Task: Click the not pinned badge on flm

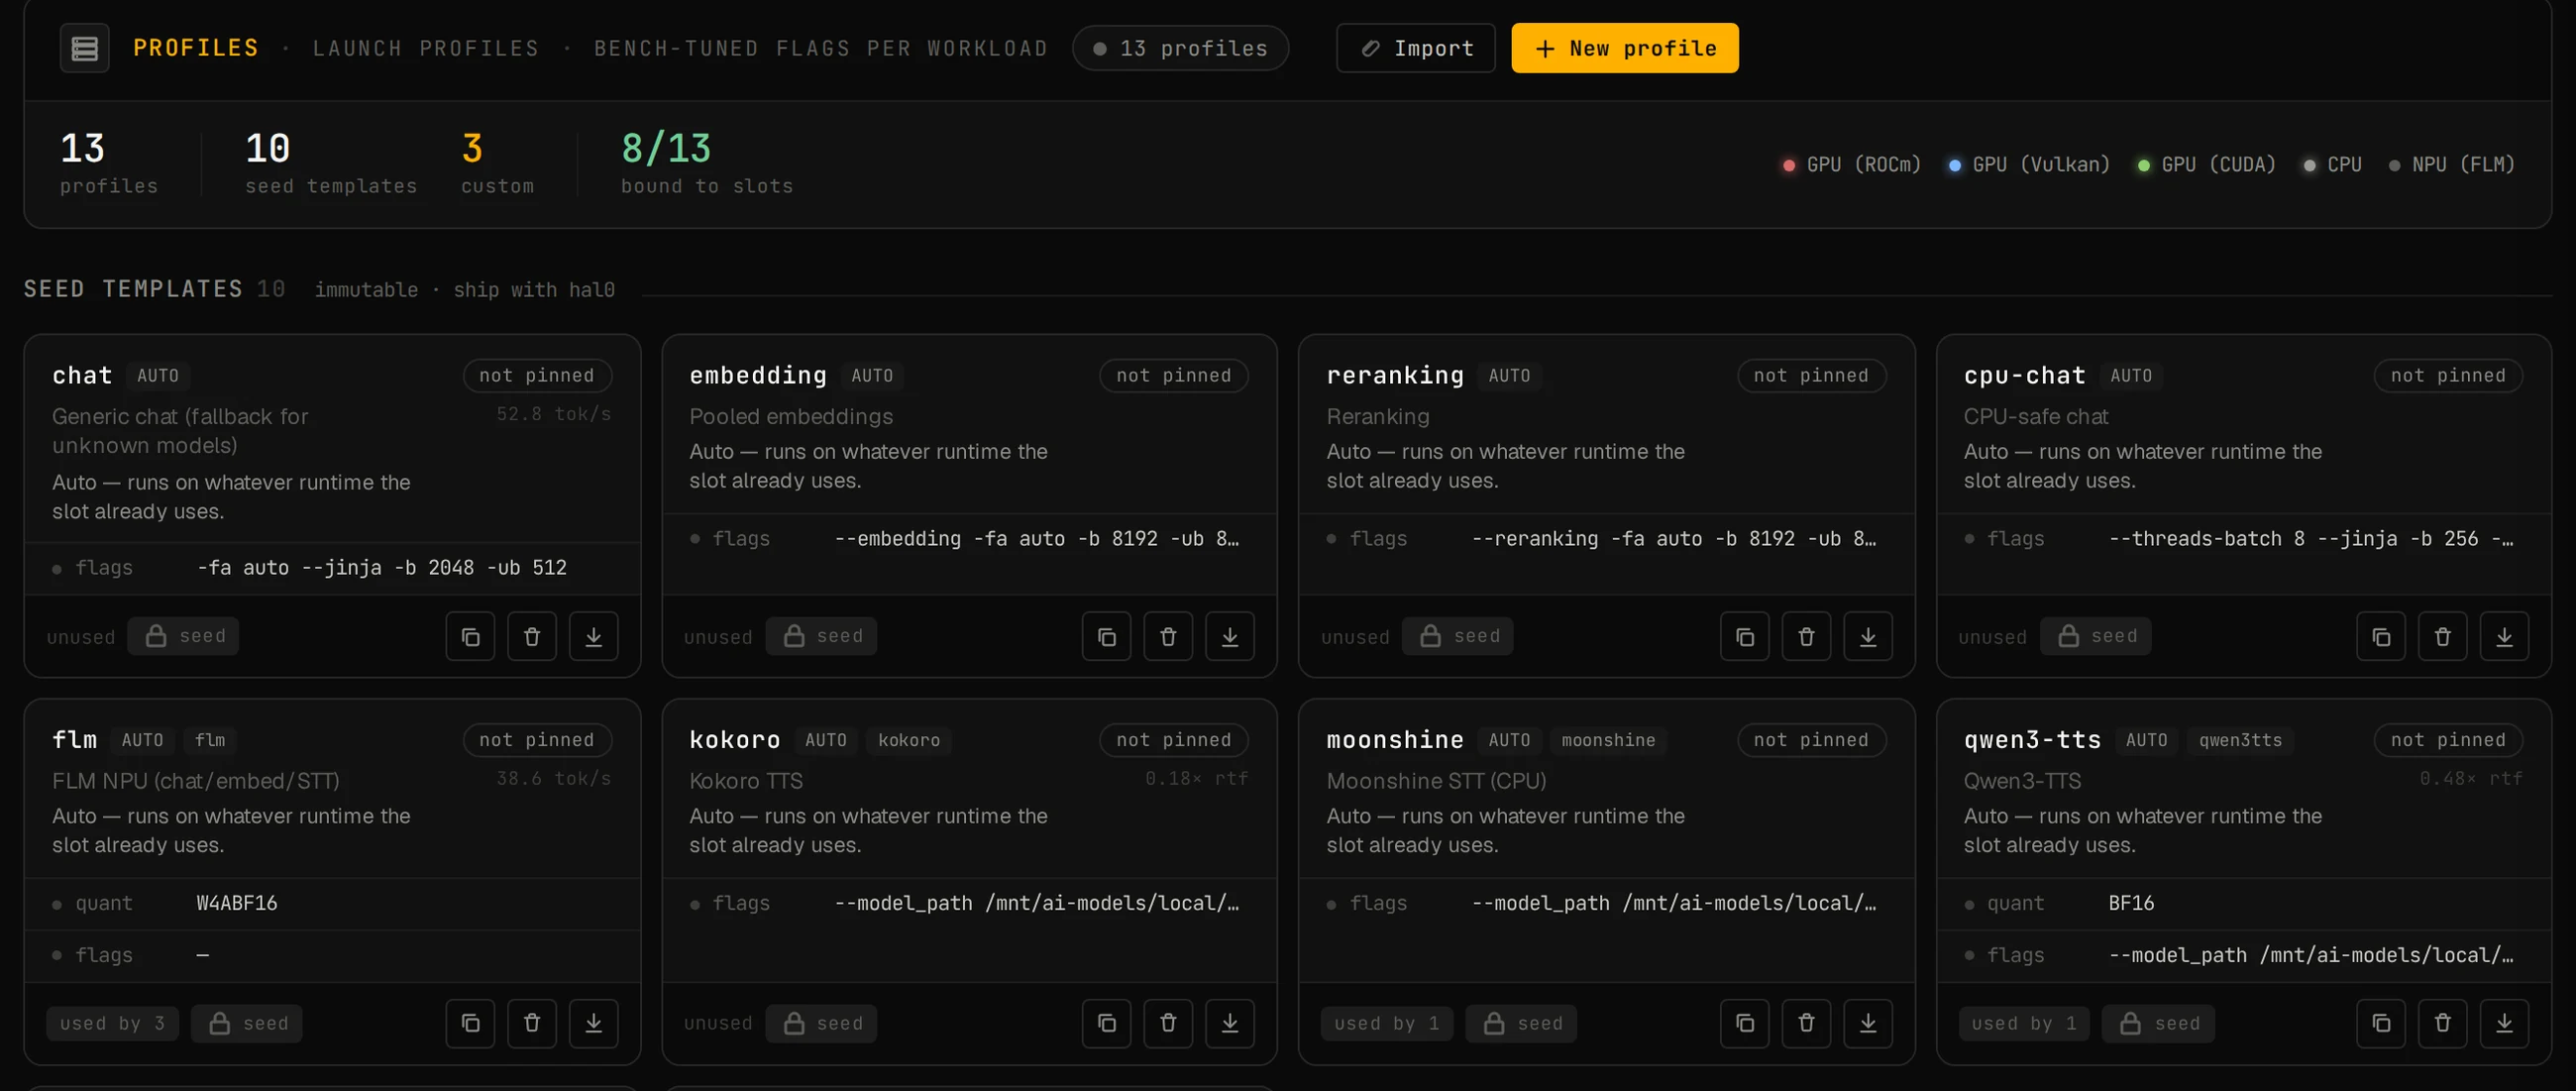Action: click(x=537, y=741)
